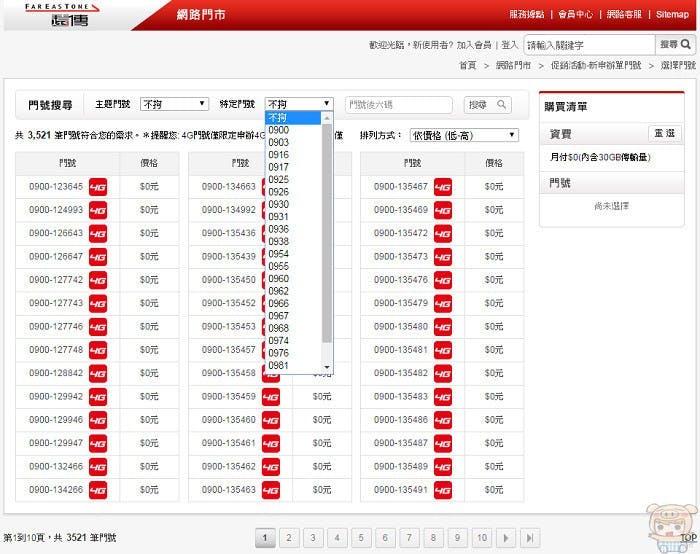Go to page 5 of results
This screenshot has width=700, height=554.
[361, 538]
